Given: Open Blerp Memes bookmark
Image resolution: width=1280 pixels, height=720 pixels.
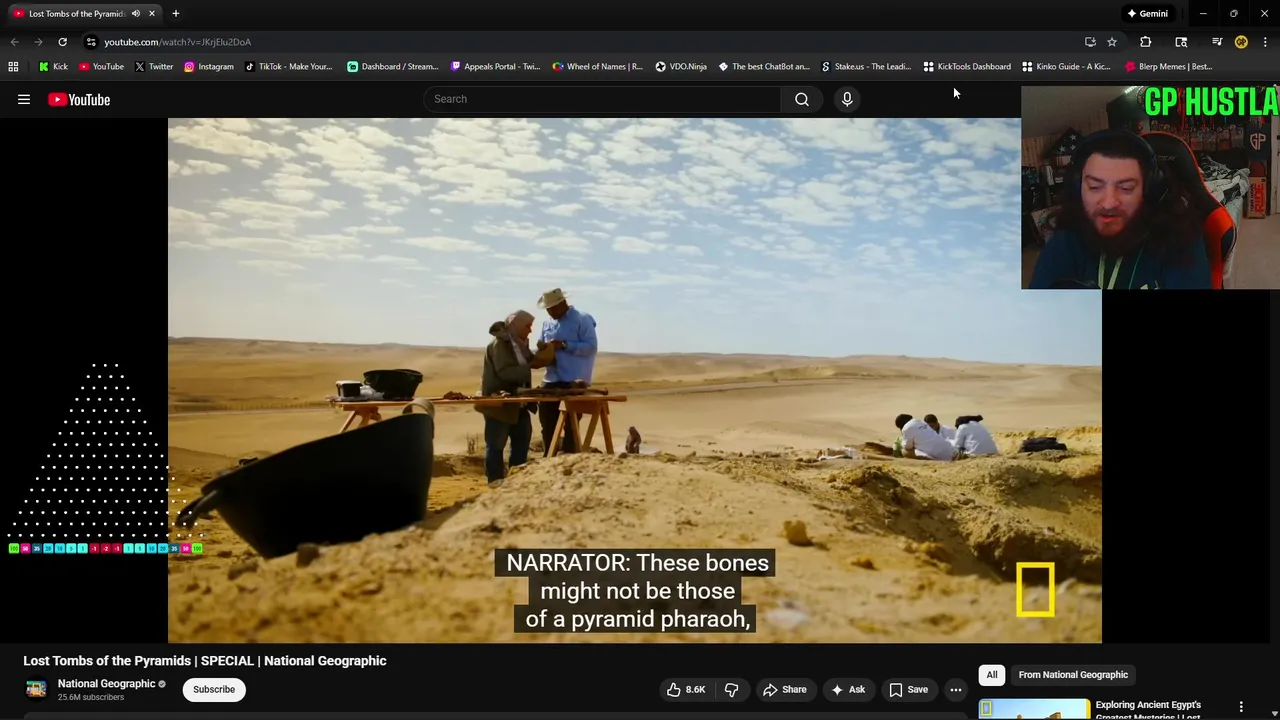Looking at the screenshot, I should [x=1169, y=67].
